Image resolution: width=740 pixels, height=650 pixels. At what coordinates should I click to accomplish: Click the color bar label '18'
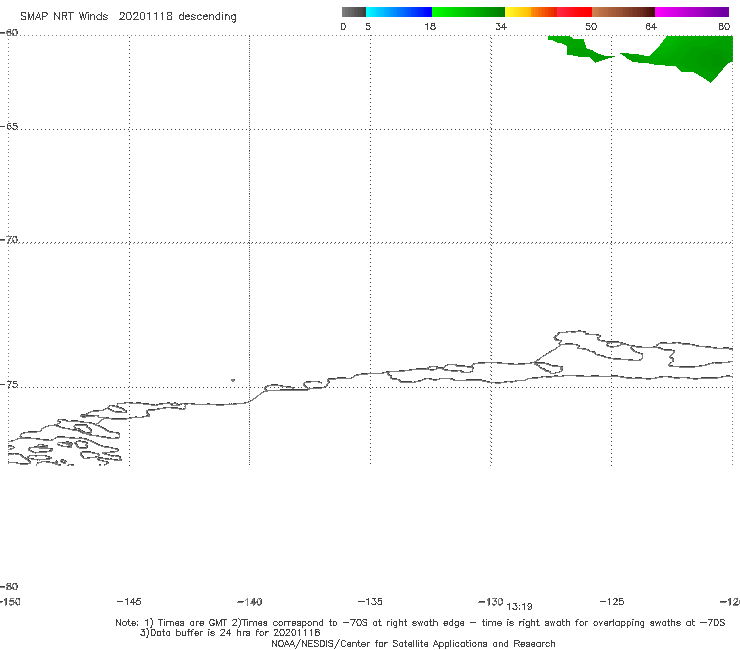pyautogui.click(x=430, y=27)
